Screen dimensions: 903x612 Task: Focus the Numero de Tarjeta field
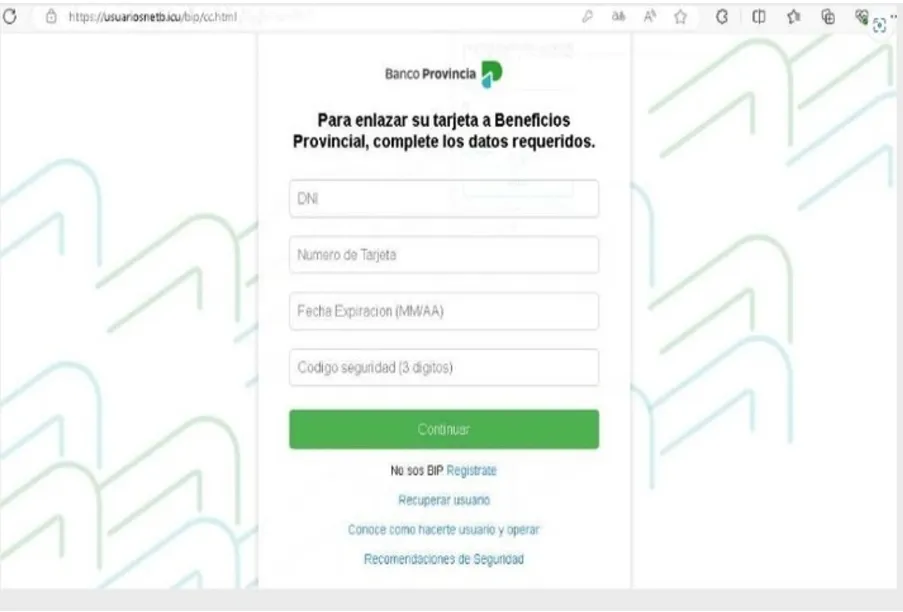pos(444,254)
